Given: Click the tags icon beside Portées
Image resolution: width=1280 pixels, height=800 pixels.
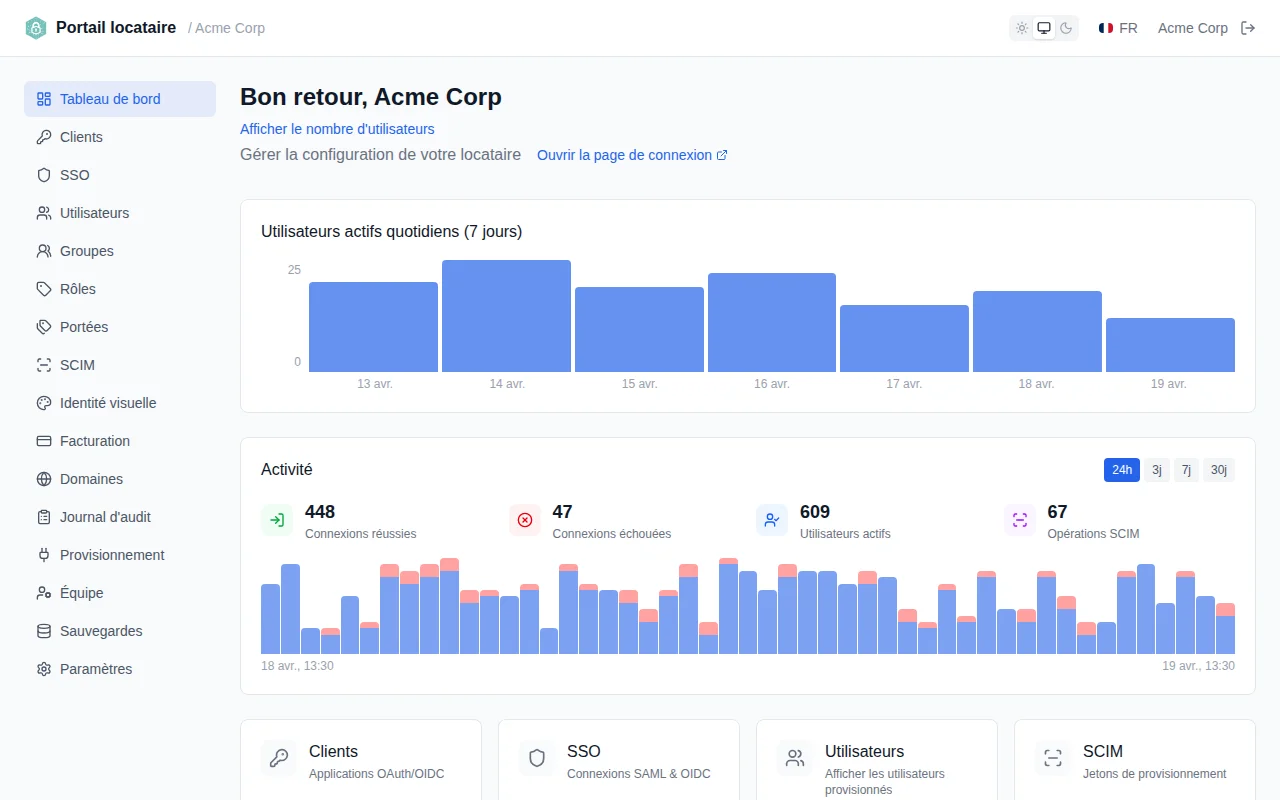Looking at the screenshot, I should tap(44, 327).
